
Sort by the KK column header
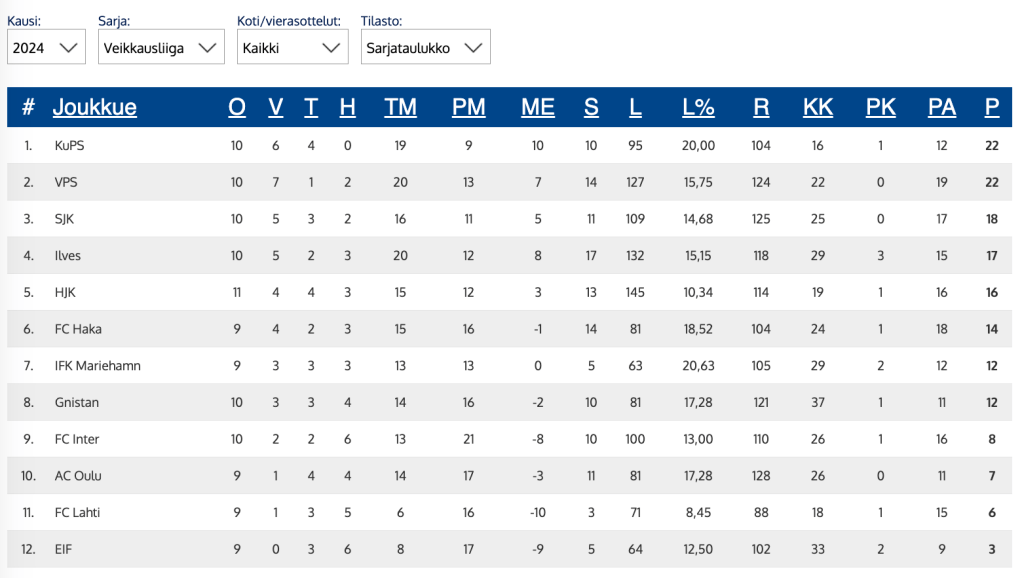(x=818, y=107)
